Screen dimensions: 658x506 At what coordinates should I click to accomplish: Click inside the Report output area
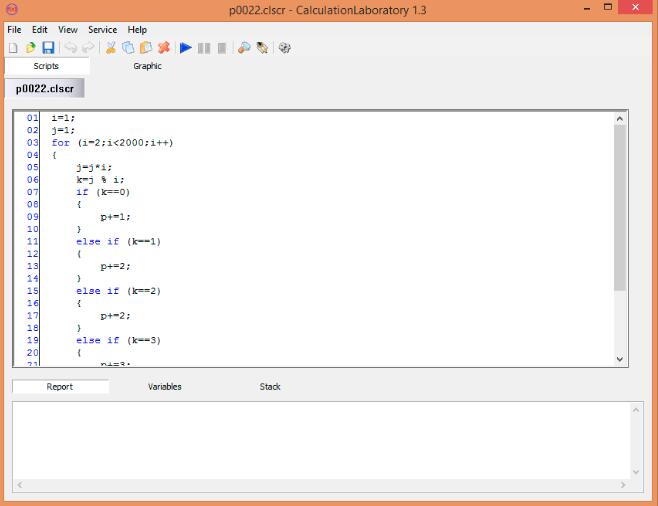pos(320,438)
